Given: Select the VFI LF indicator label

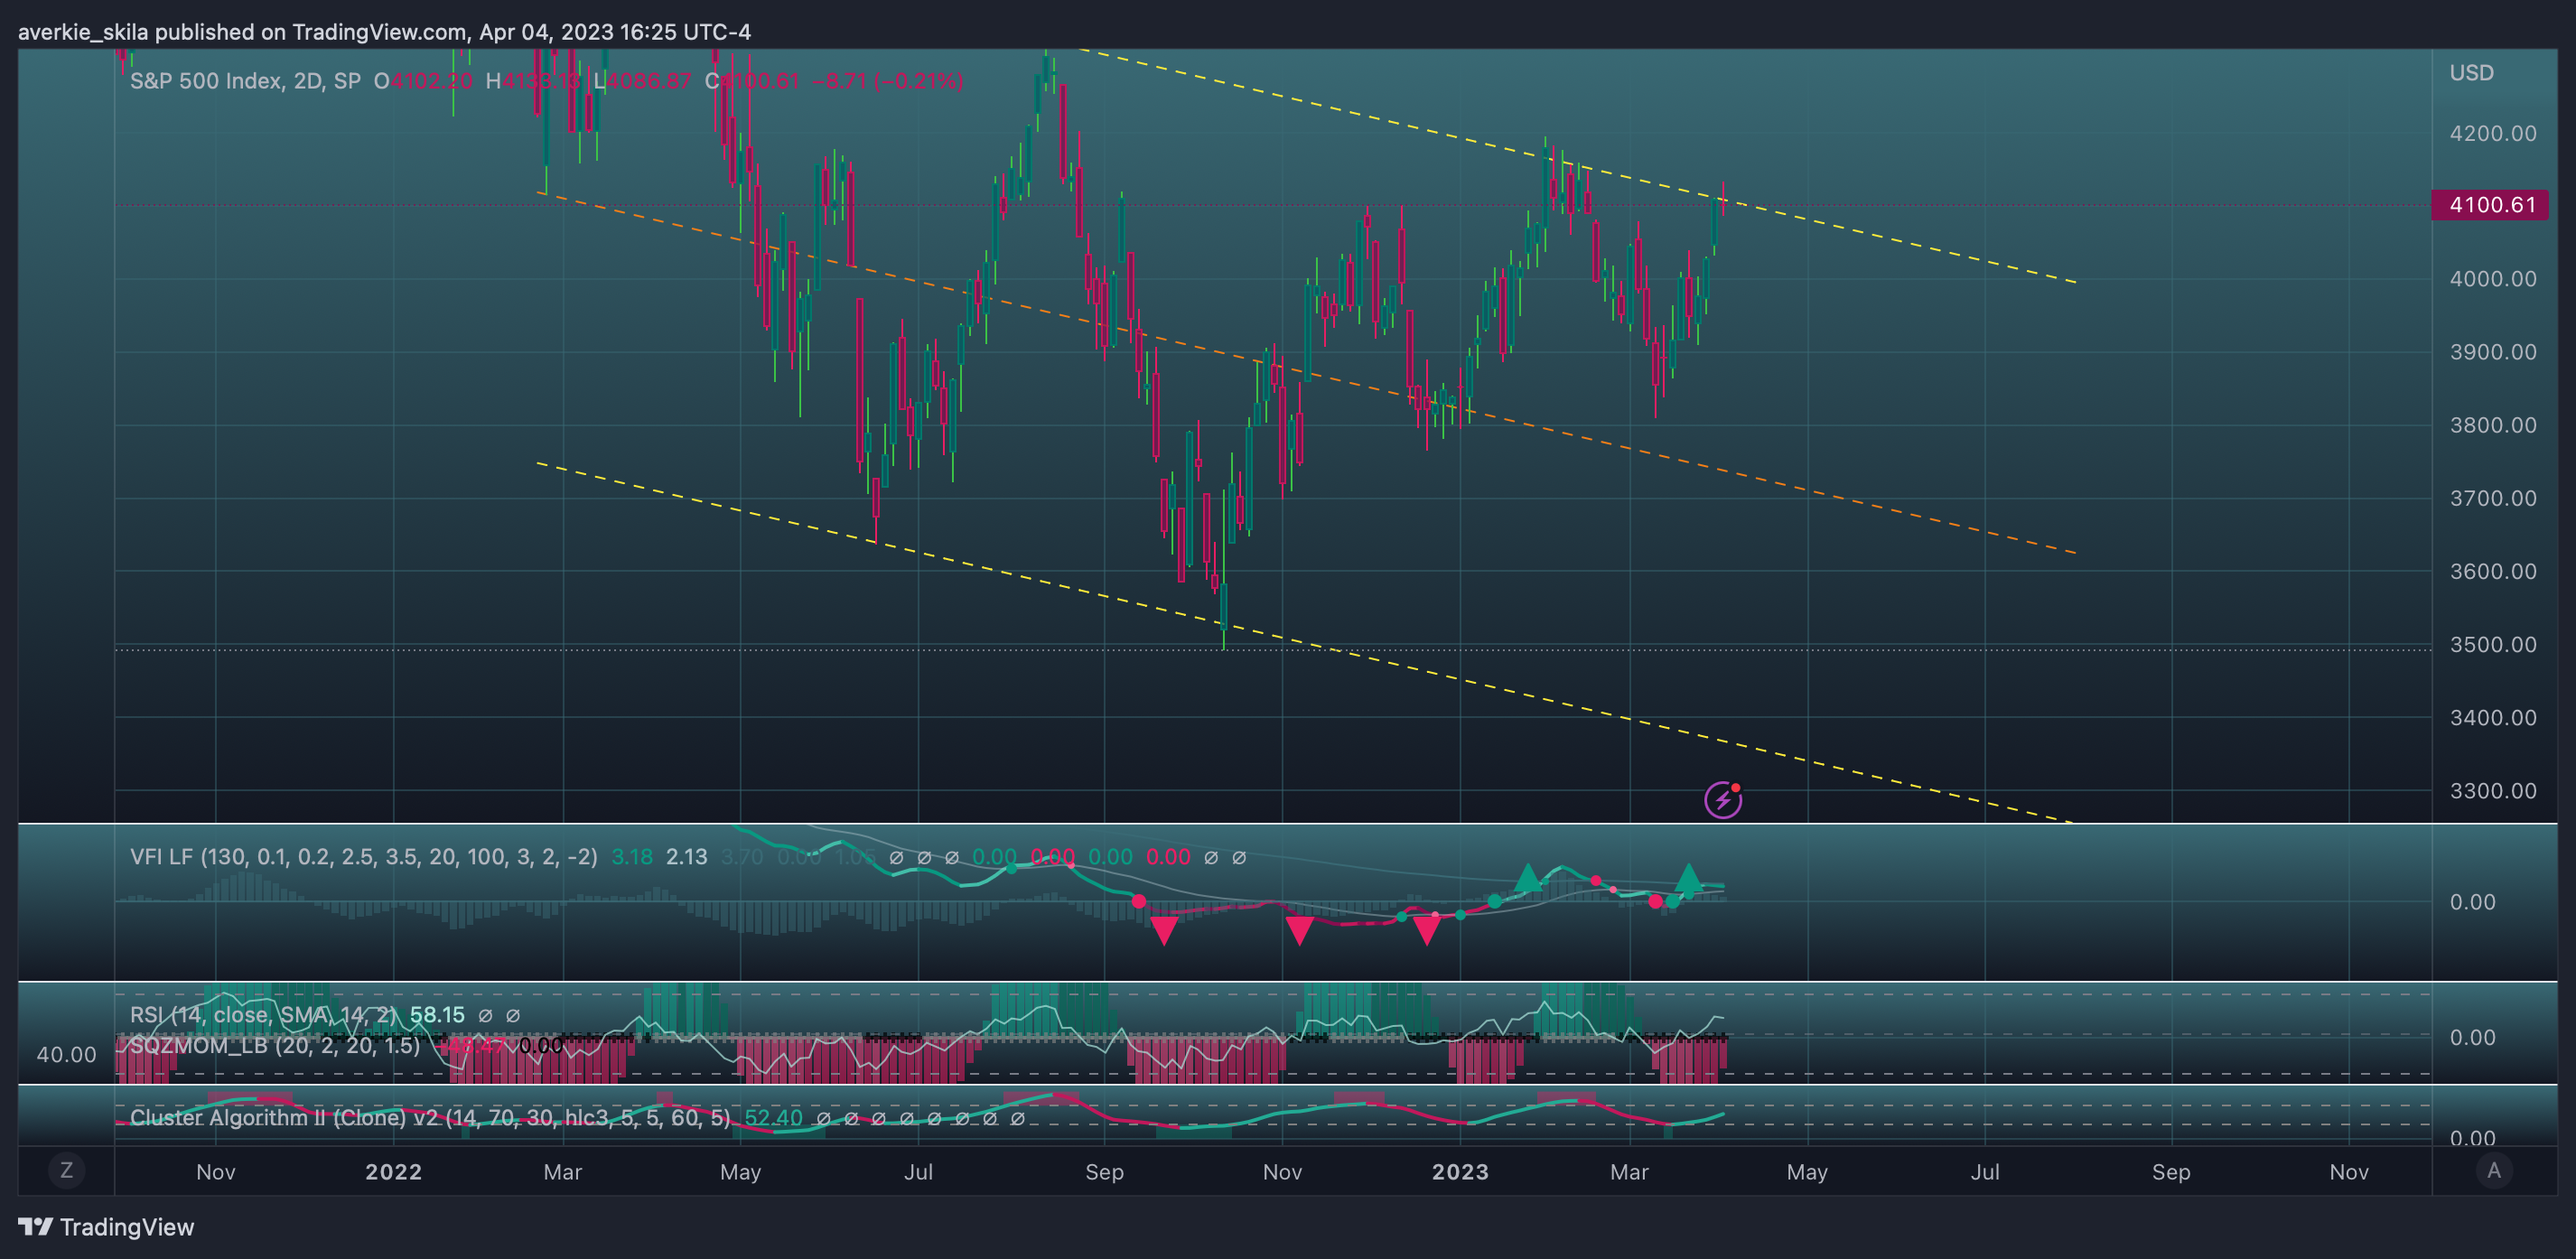Looking at the screenshot, I should (x=364, y=857).
